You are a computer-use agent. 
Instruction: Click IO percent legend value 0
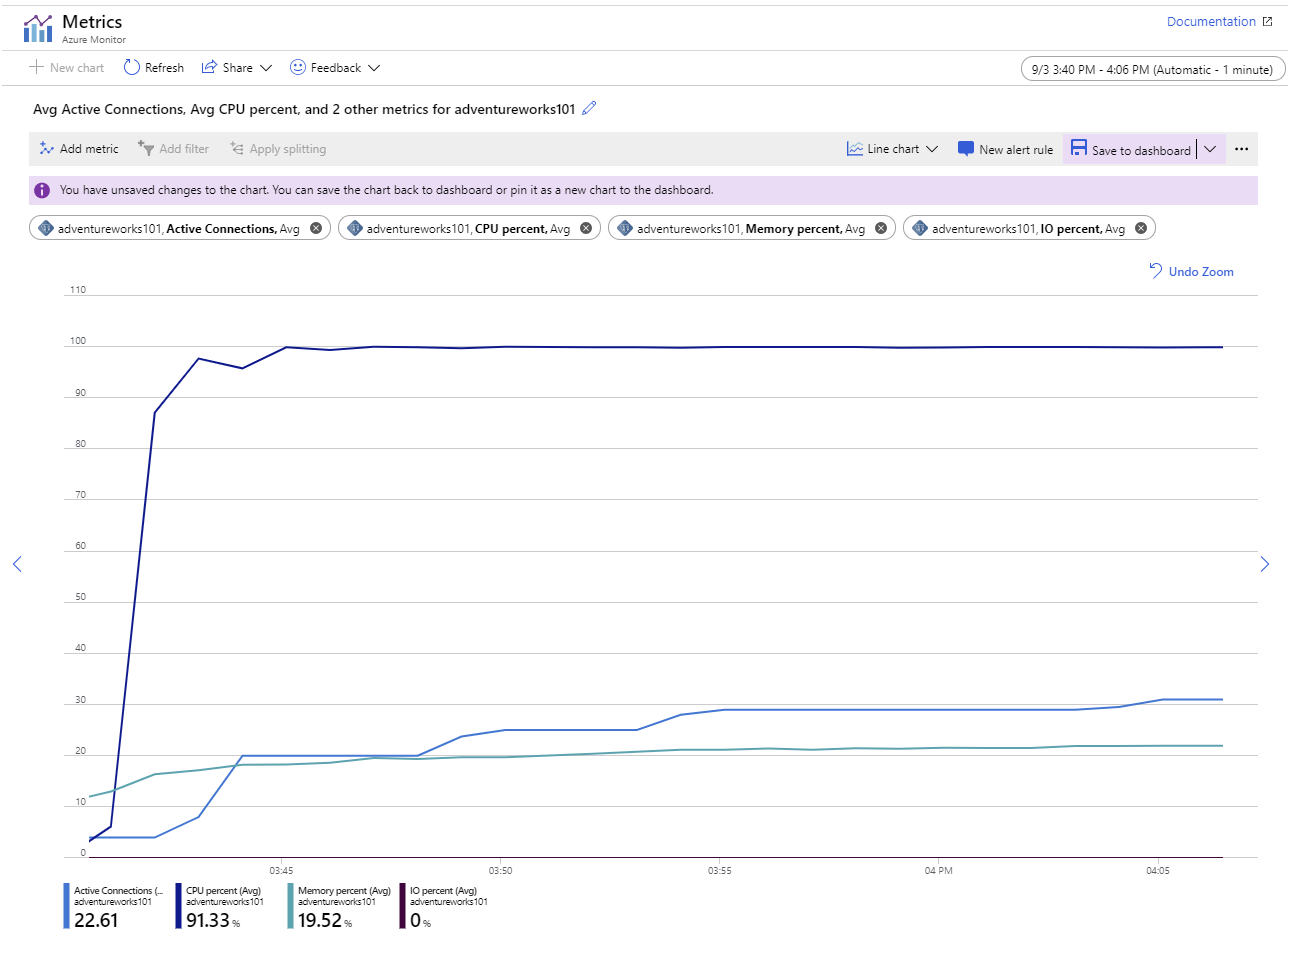416,920
